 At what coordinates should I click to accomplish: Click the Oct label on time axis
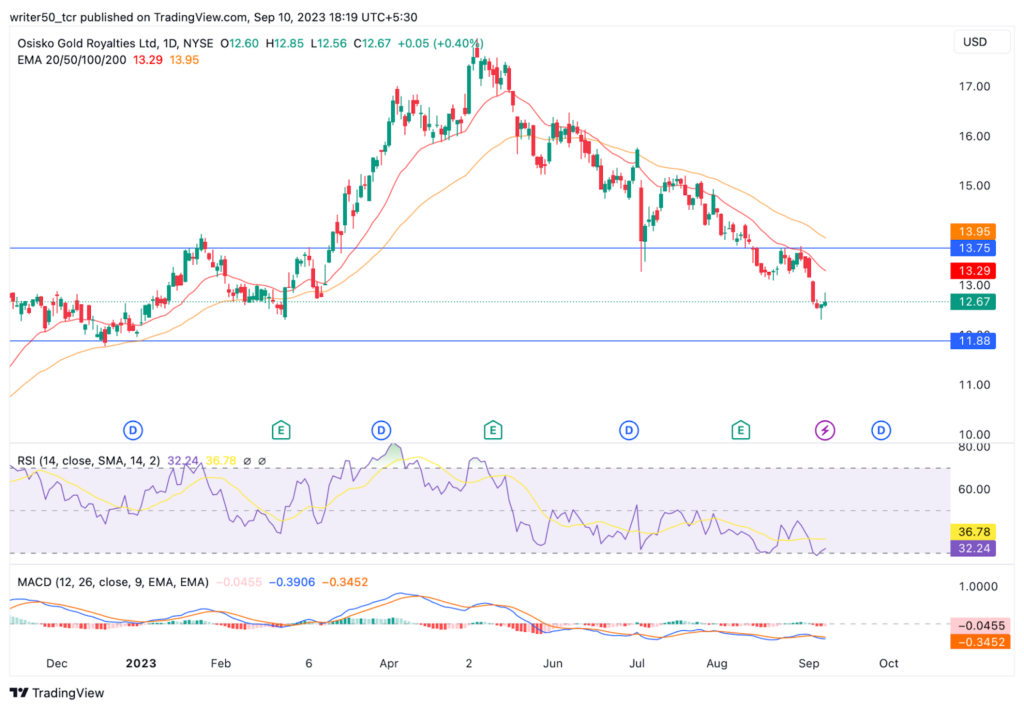[x=888, y=664]
